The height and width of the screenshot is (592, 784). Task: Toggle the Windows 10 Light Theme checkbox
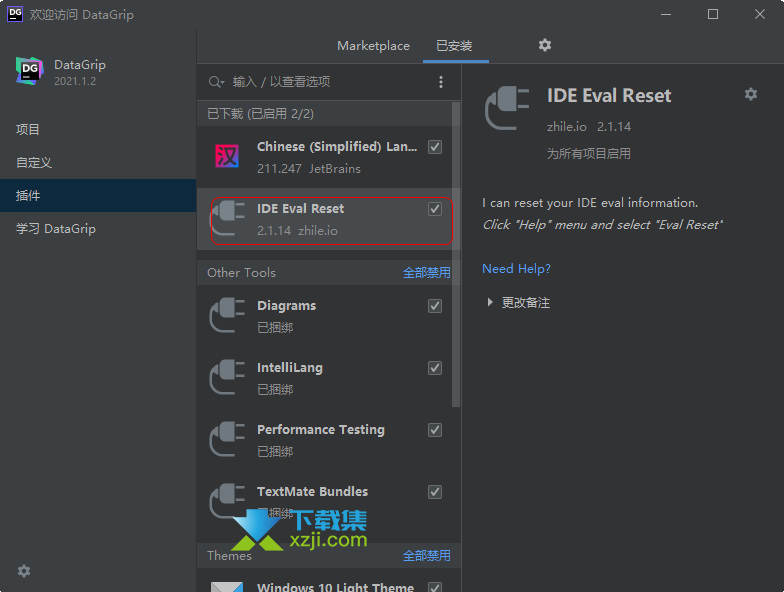pyautogui.click(x=435, y=588)
